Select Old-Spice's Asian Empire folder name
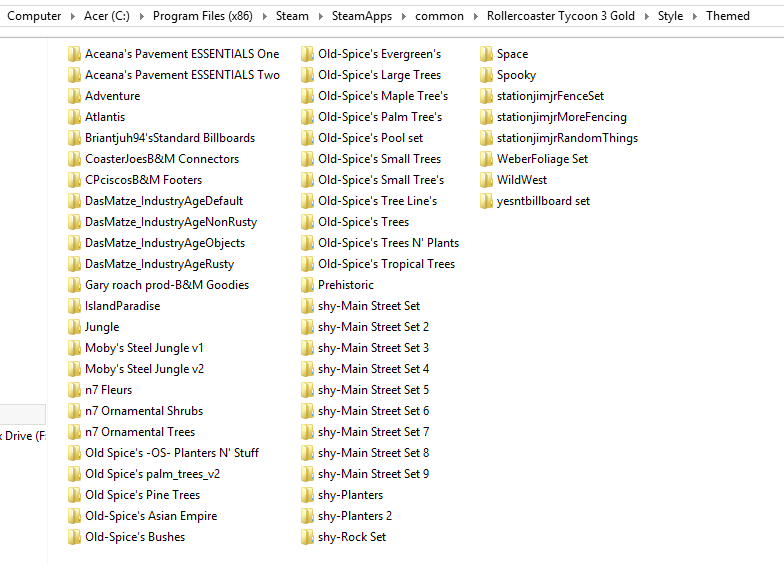The height and width of the screenshot is (568, 784). tap(150, 516)
